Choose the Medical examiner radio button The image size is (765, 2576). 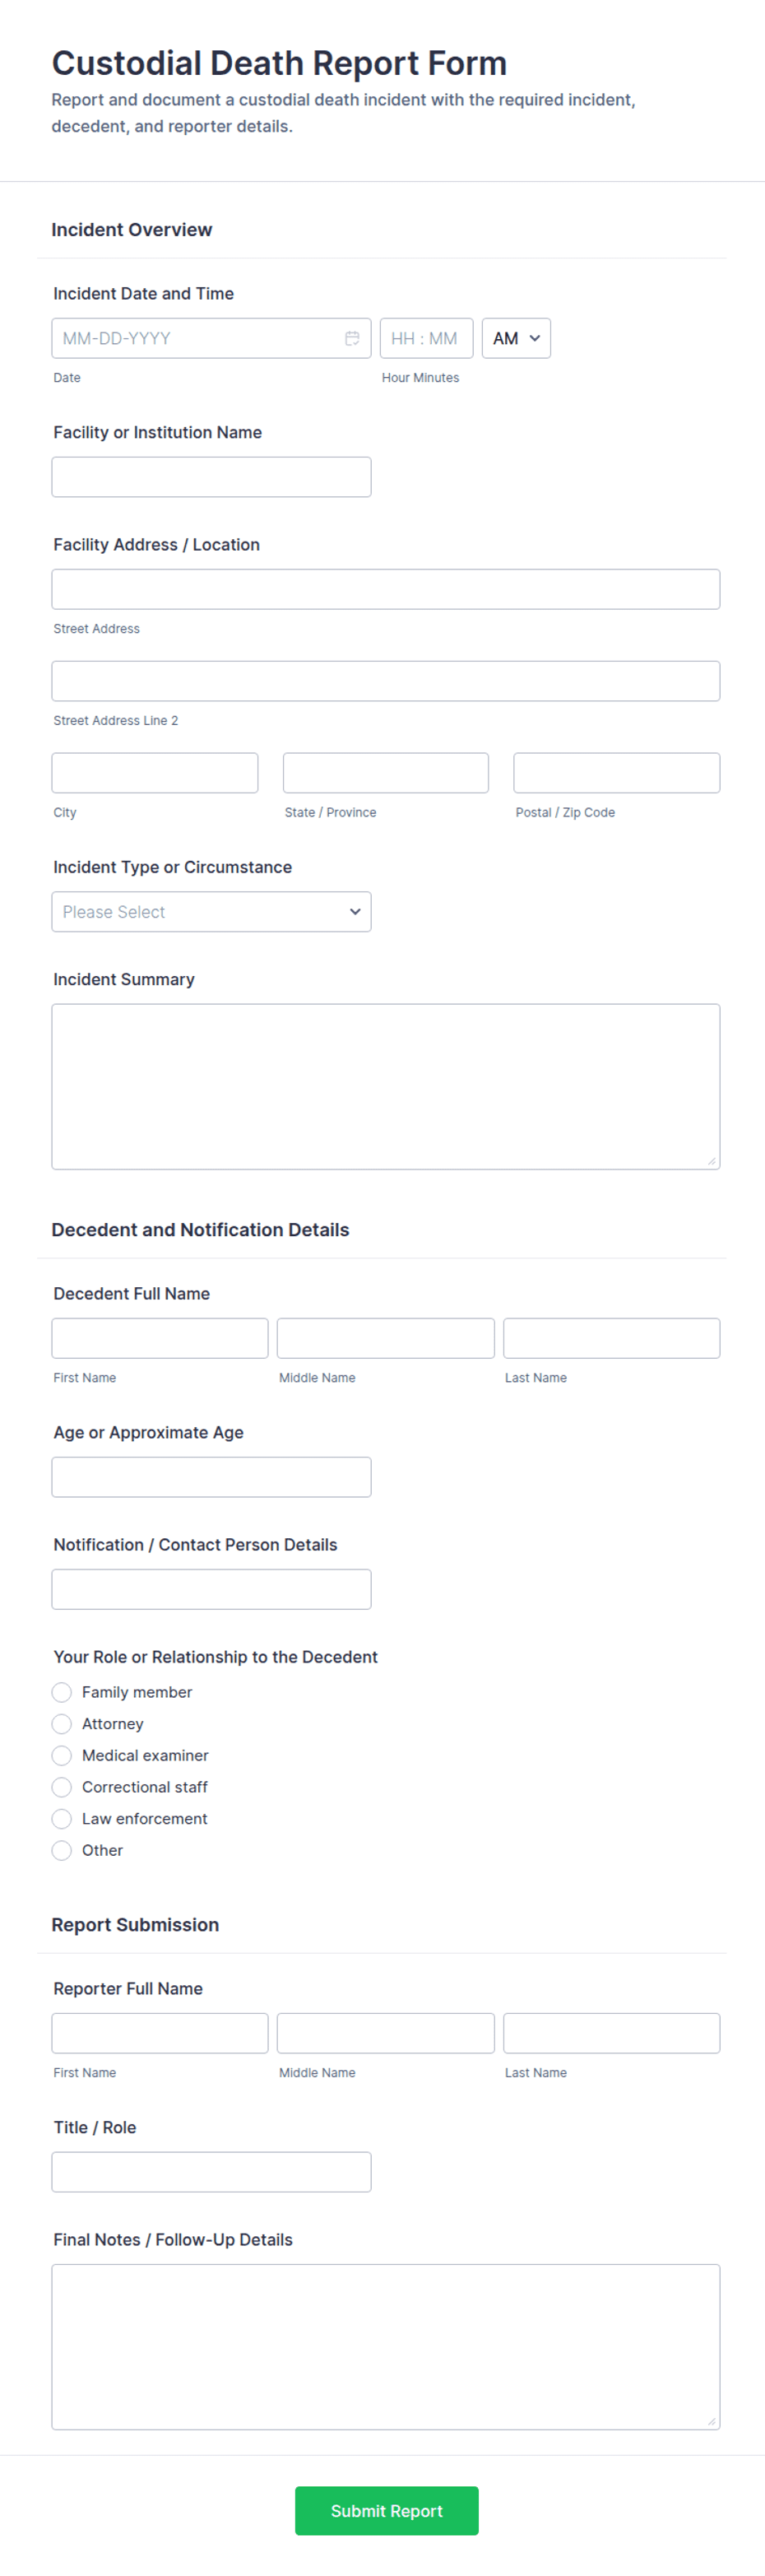pos(62,1755)
